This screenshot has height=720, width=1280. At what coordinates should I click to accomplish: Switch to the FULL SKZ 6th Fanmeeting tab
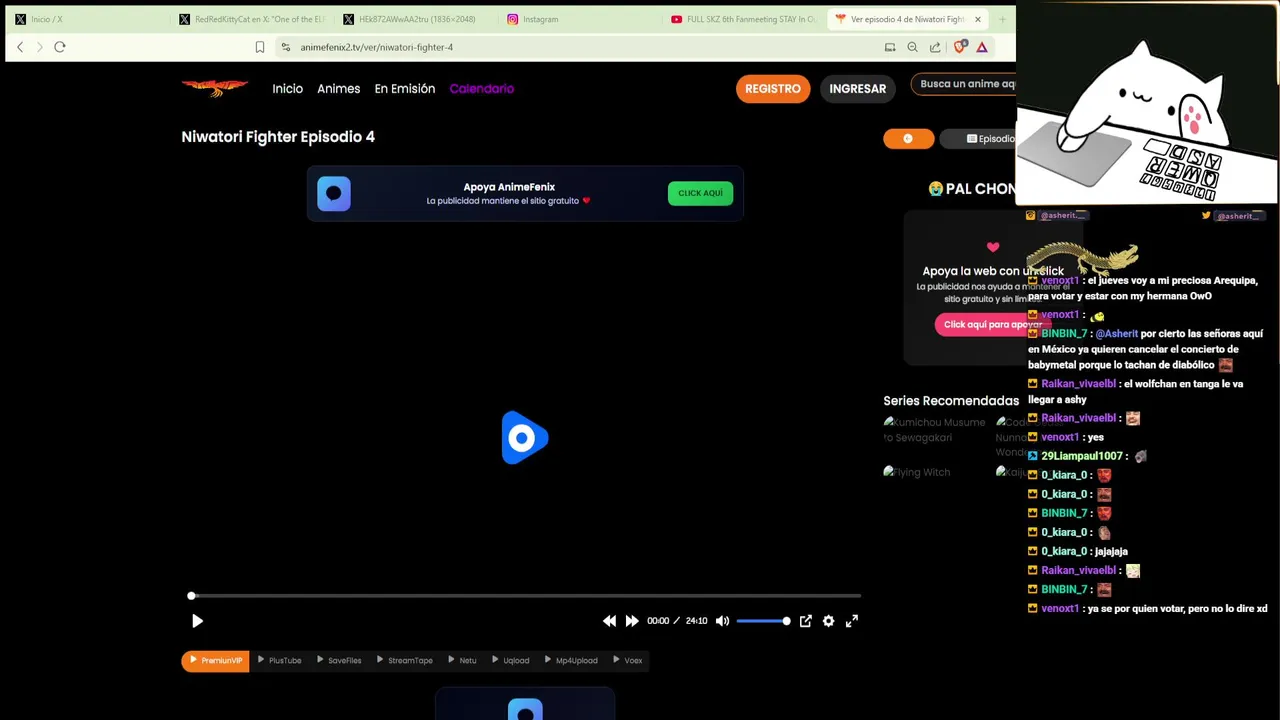[742, 19]
